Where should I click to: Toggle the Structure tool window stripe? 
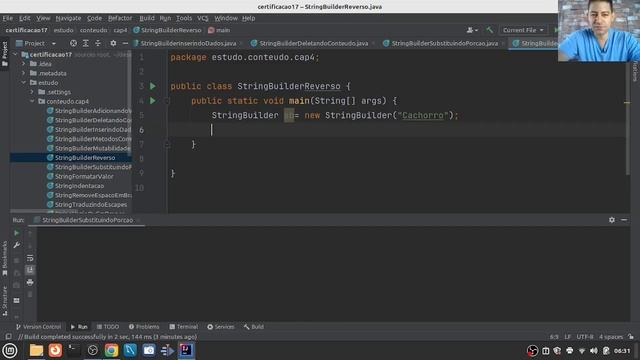(4, 301)
